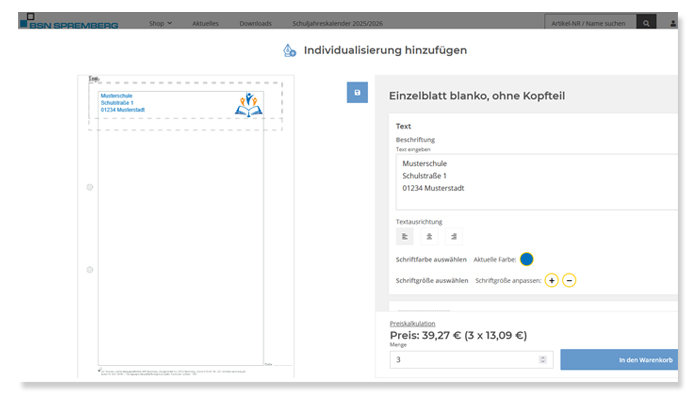
Task: Center the text alignment
Action: pos(429,236)
